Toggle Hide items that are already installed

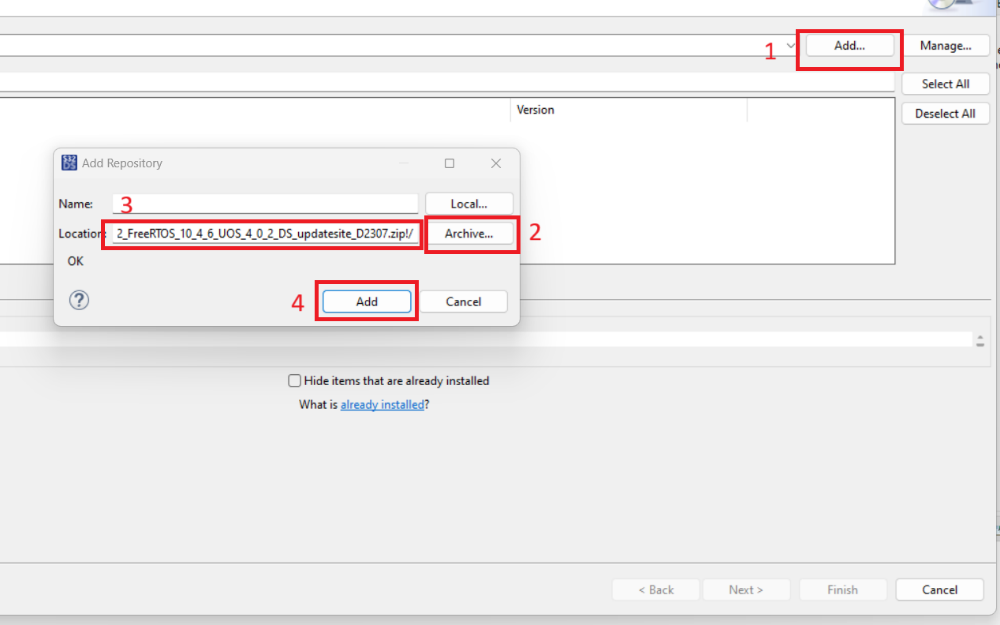294,381
